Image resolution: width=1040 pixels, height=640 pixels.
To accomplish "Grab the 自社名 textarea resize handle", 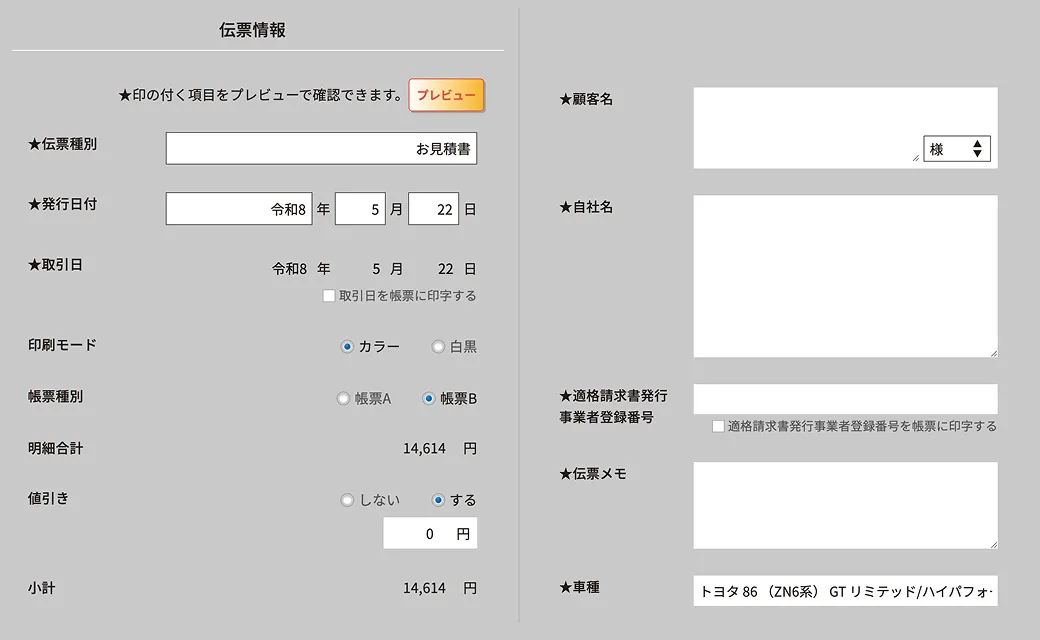I will (x=993, y=353).
